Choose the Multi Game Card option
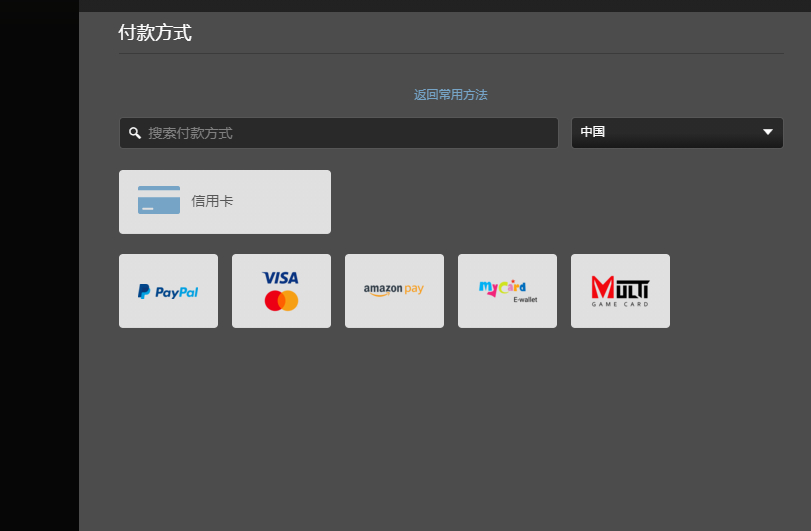The height and width of the screenshot is (531, 811). 620,291
